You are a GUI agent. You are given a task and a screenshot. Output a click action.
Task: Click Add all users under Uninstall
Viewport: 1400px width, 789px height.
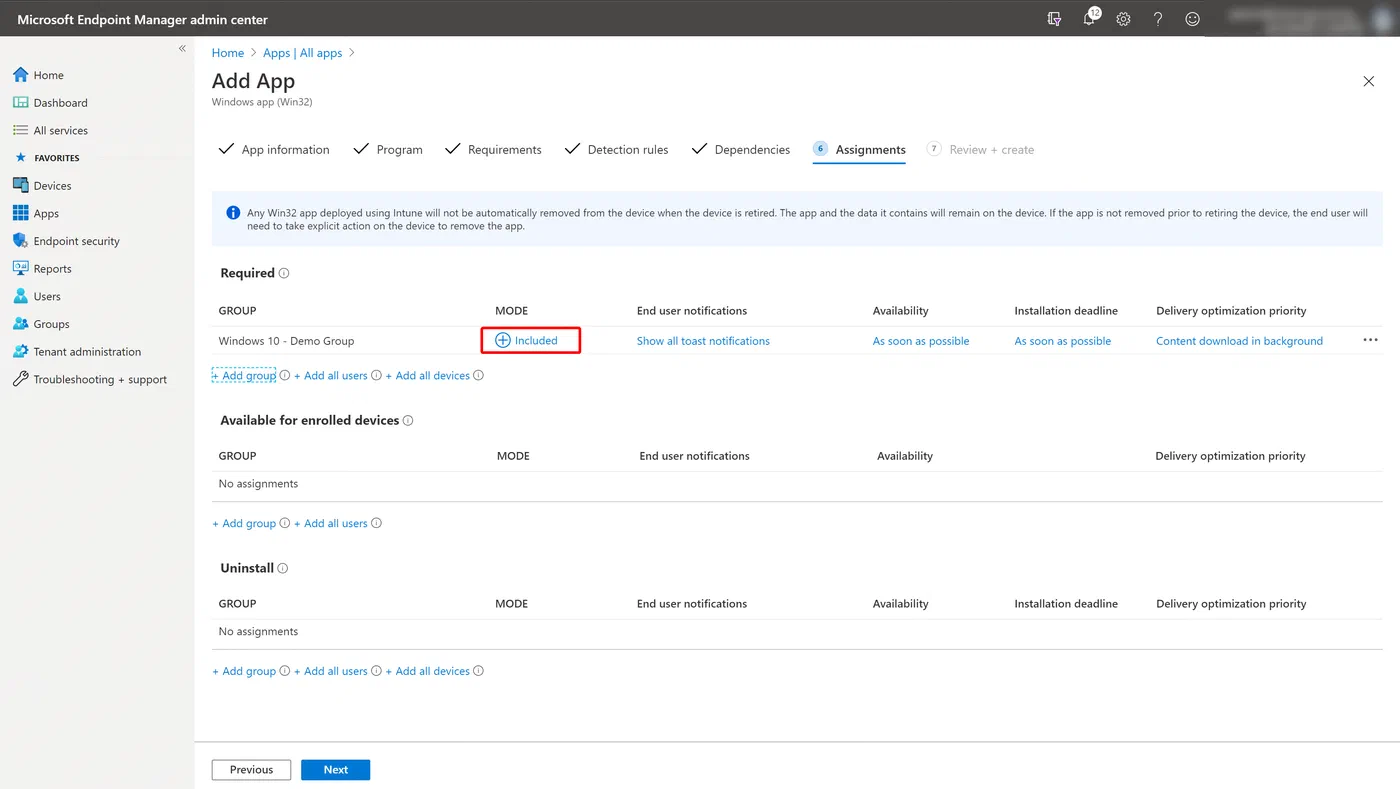pos(331,672)
